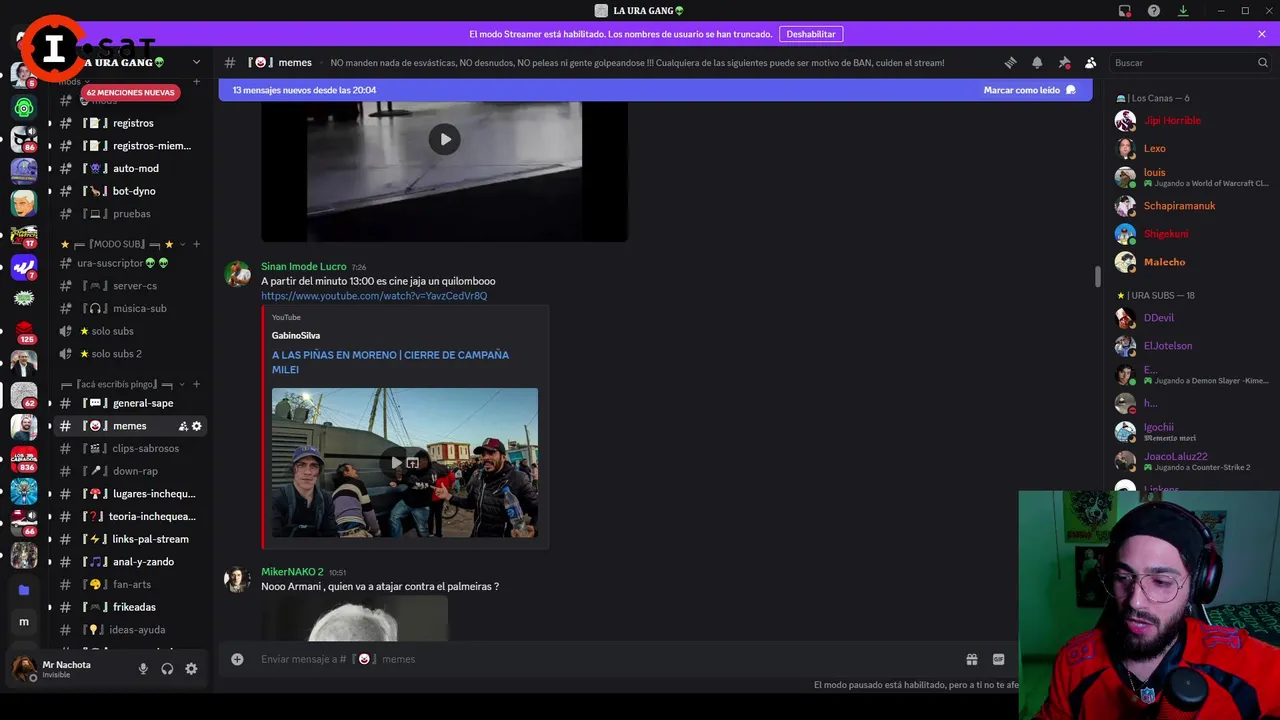This screenshot has width=1280, height=720.
Task: Open the teoria-inchequea... channel
Action: pos(130,517)
